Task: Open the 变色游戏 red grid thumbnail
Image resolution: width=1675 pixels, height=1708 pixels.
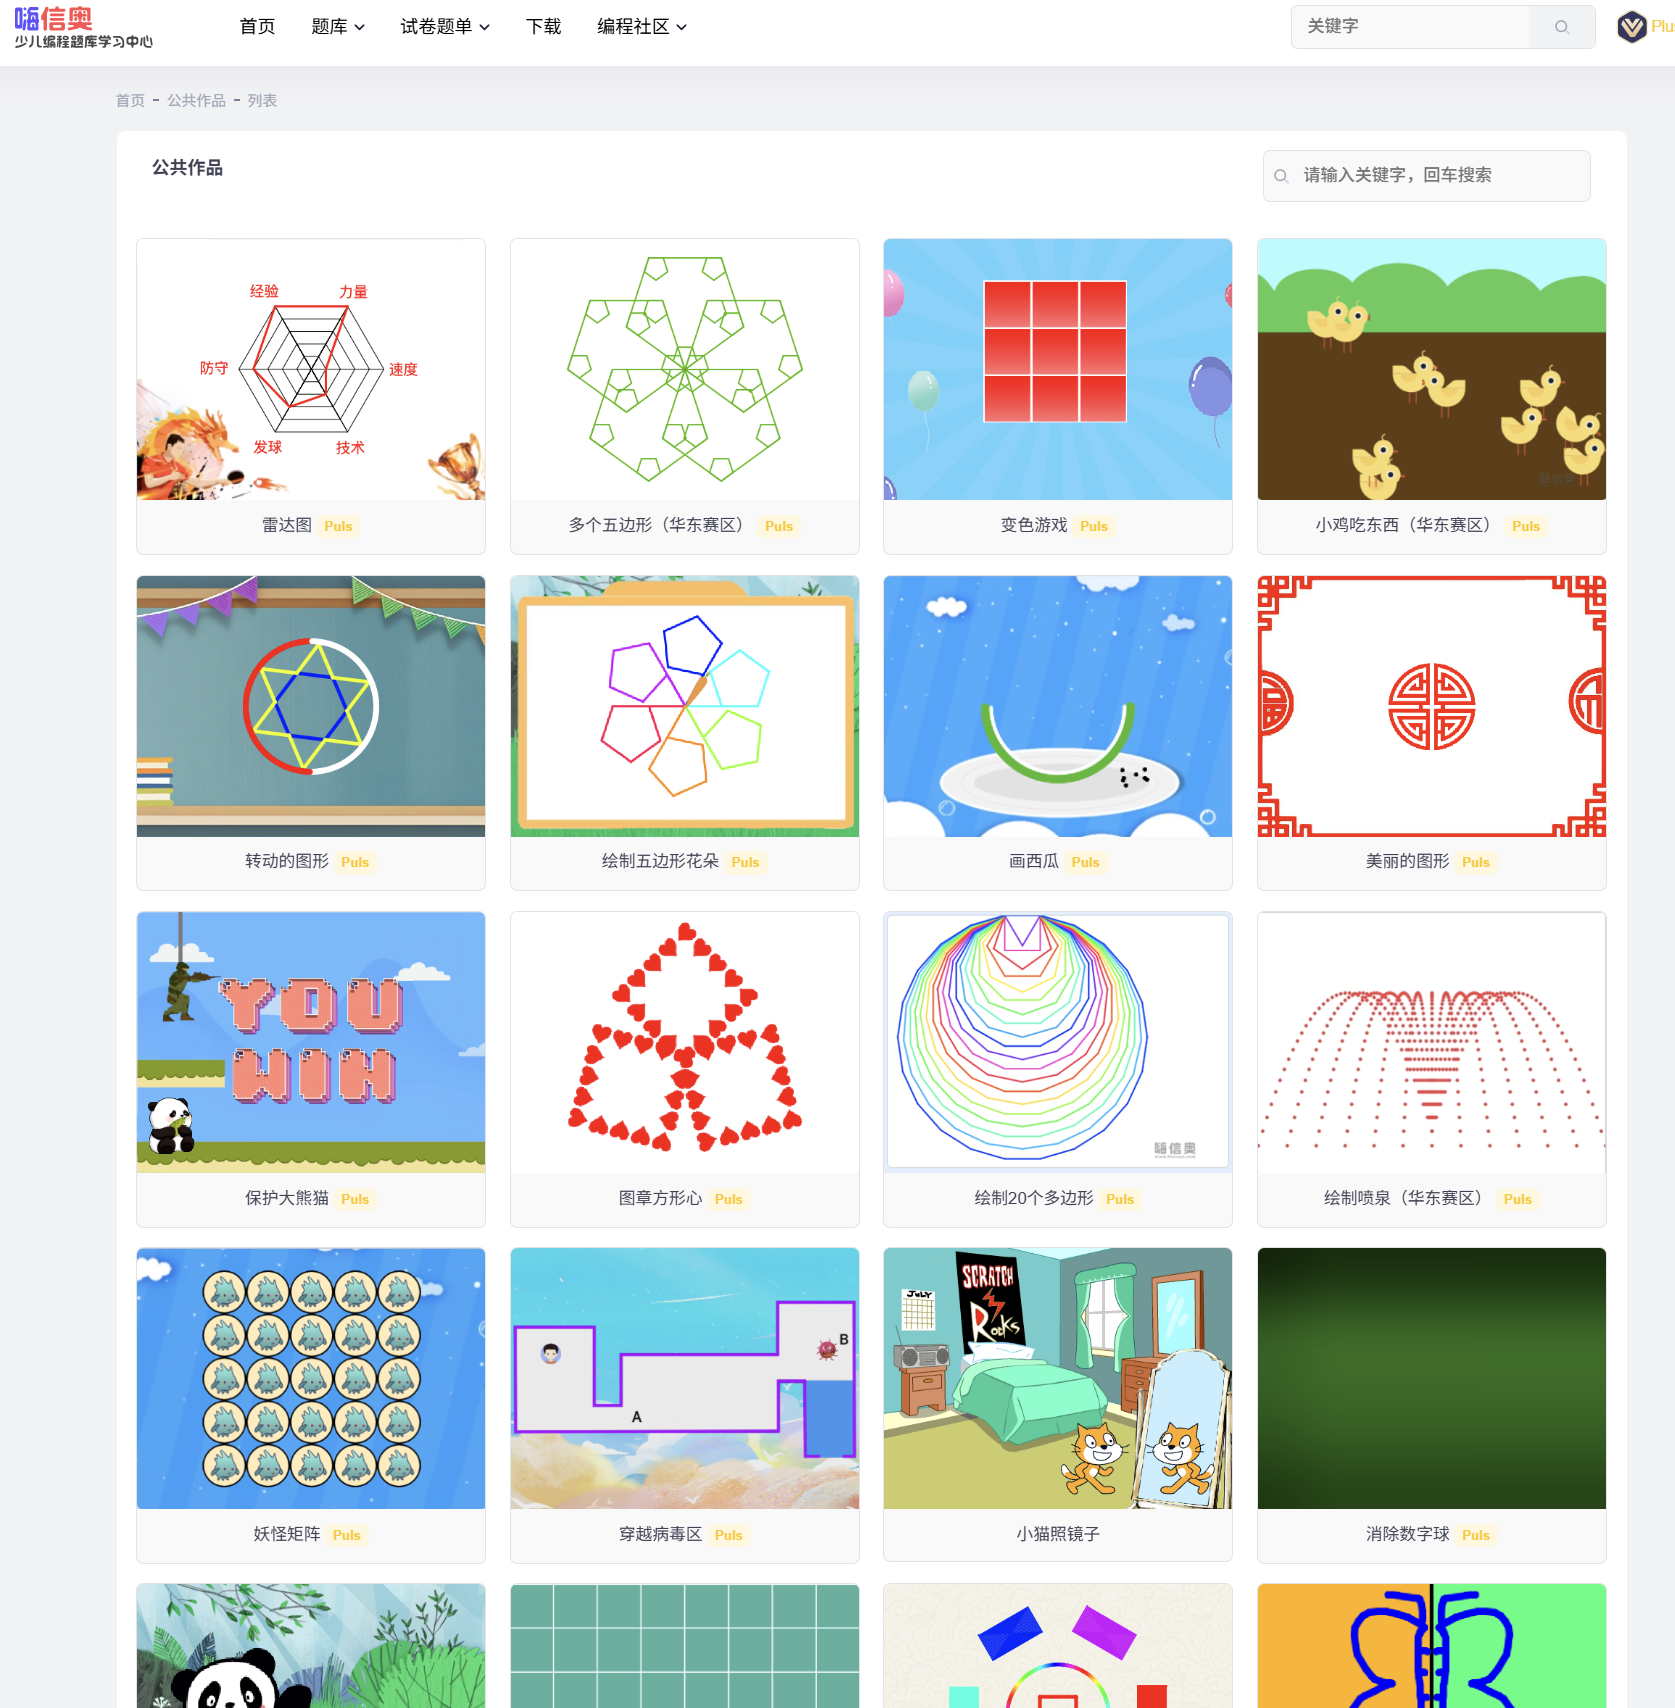Action: (x=1058, y=369)
